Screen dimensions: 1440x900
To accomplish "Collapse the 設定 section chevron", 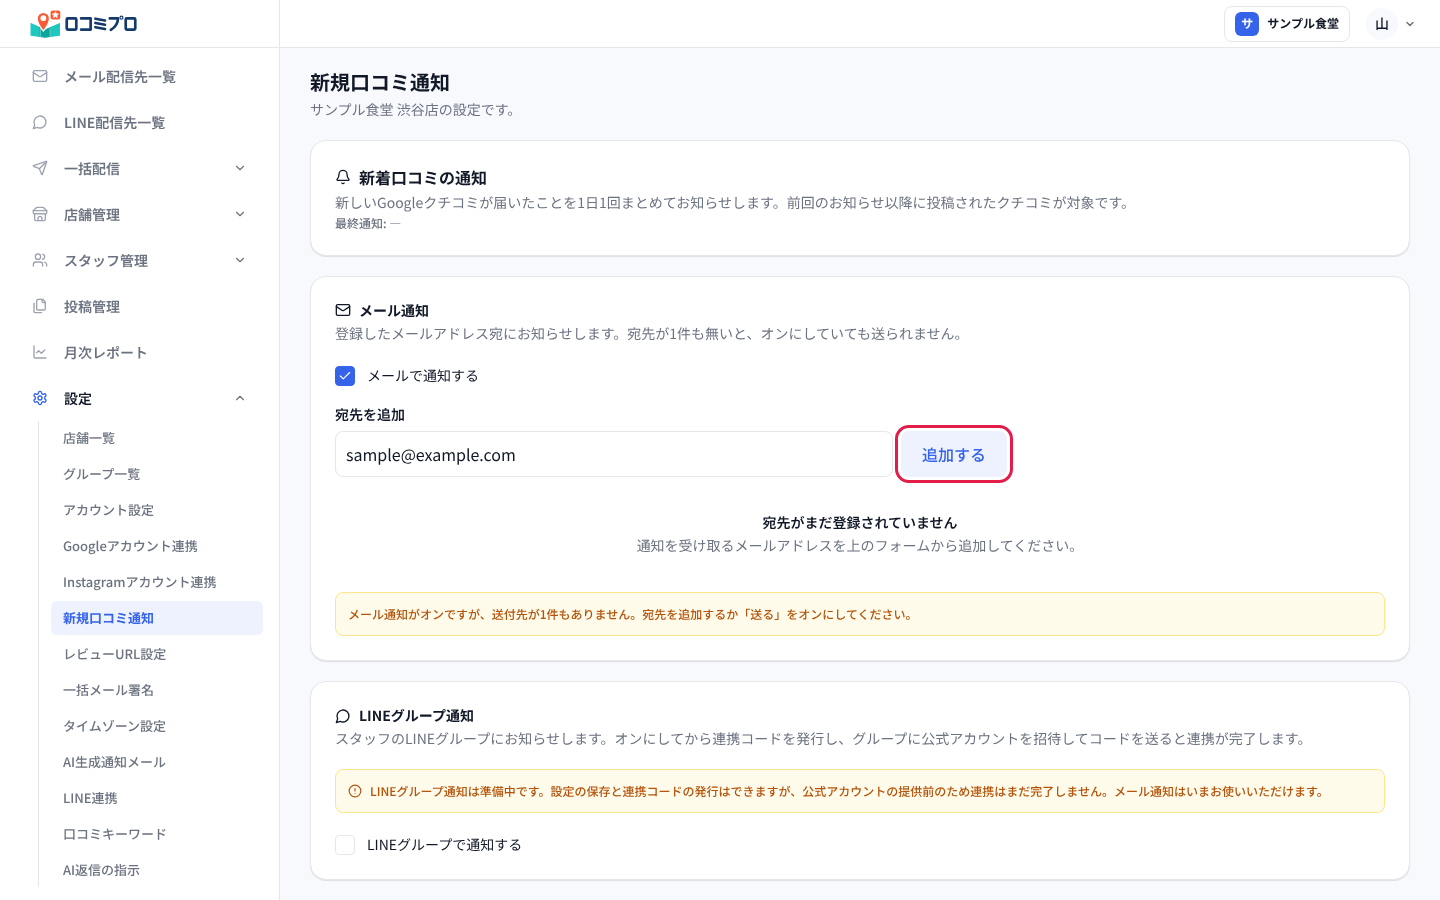I will click(x=240, y=398).
